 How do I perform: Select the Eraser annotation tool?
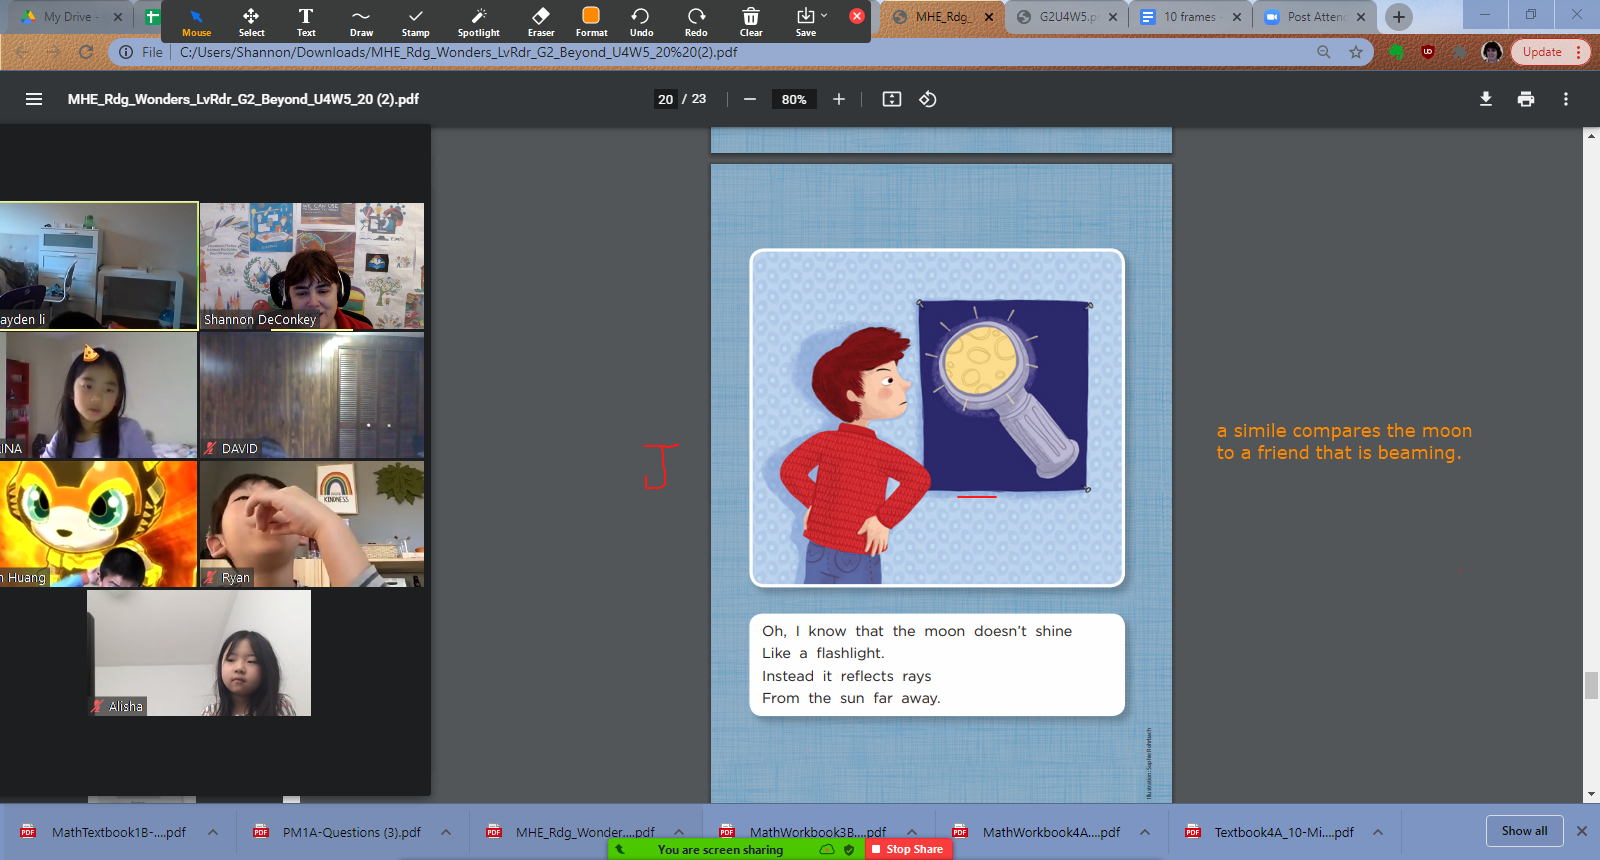(x=541, y=22)
